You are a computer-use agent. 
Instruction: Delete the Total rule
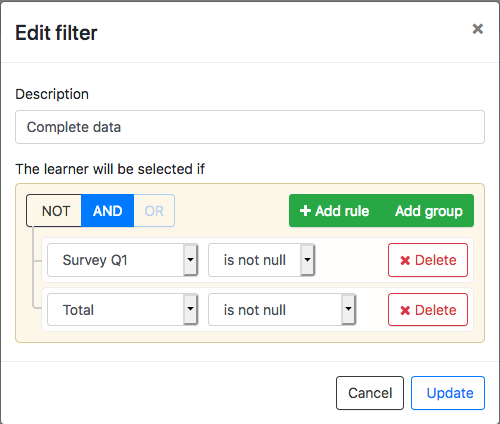tap(428, 310)
